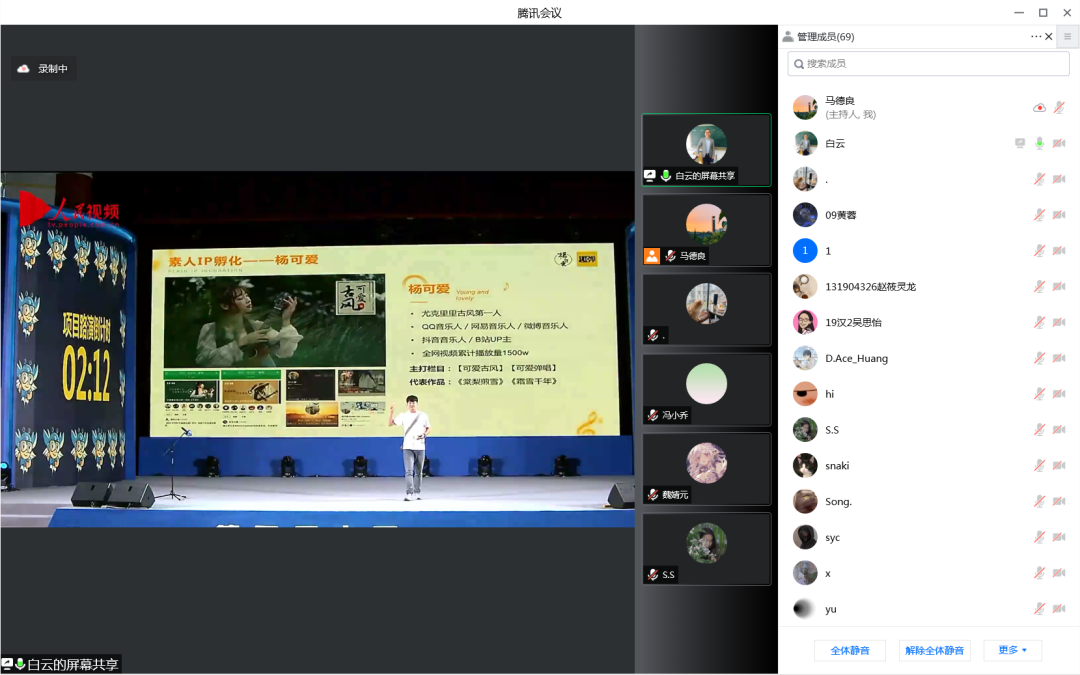Click the camera icon for member hi
The height and width of the screenshot is (675, 1080).
1059,394
